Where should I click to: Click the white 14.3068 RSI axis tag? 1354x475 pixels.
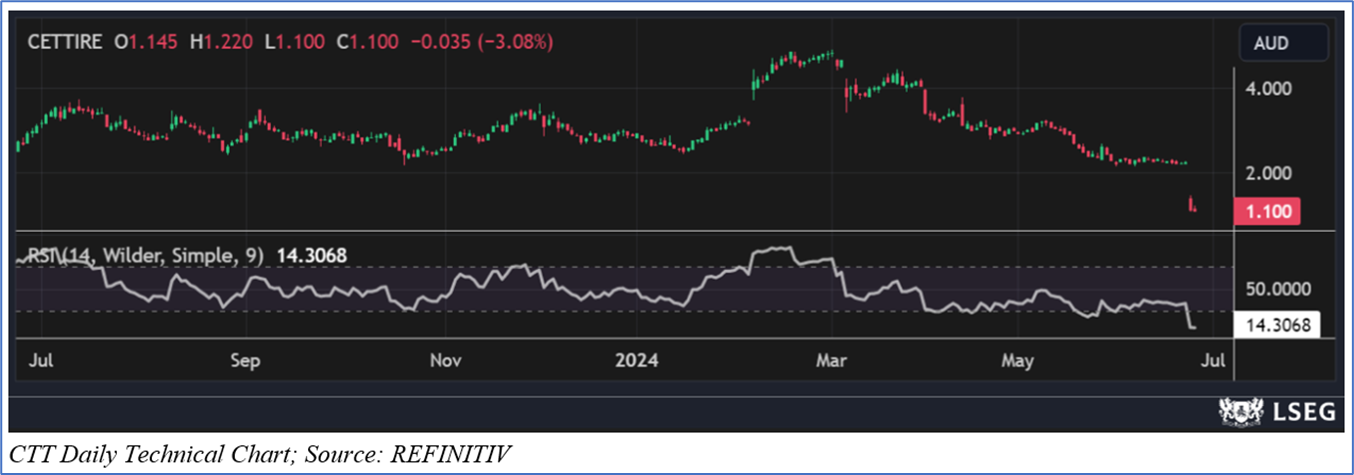click(x=1276, y=325)
